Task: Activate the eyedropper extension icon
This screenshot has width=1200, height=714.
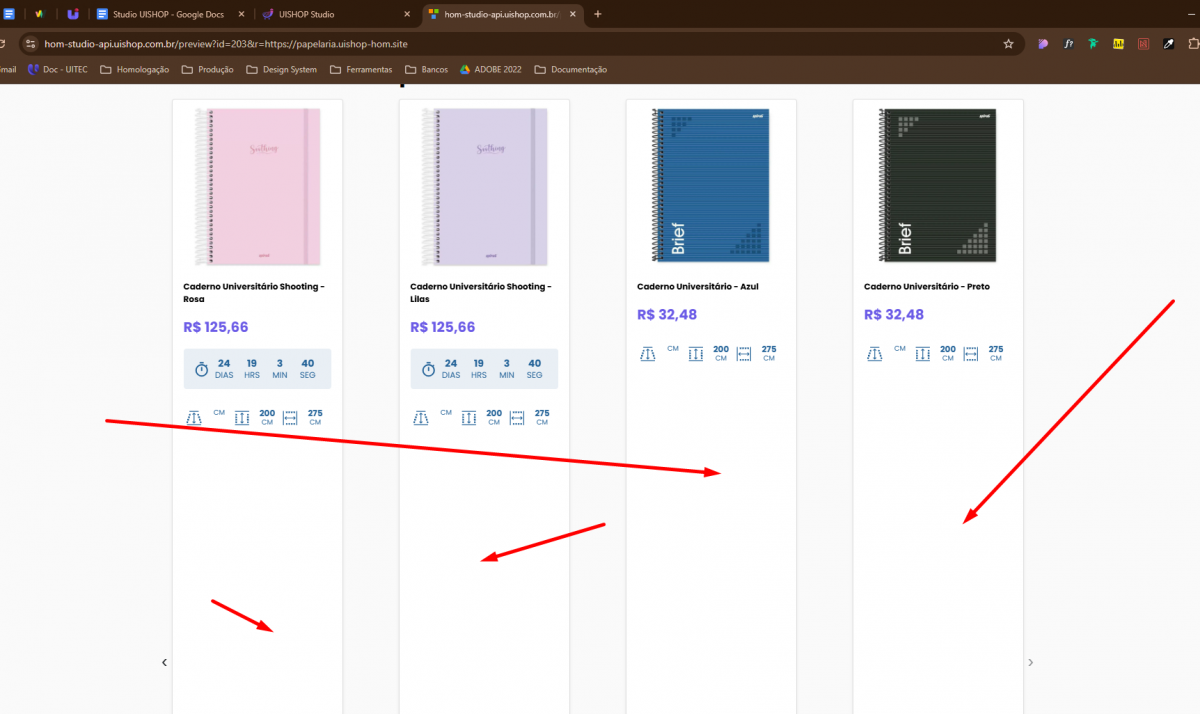Action: click(x=1168, y=44)
